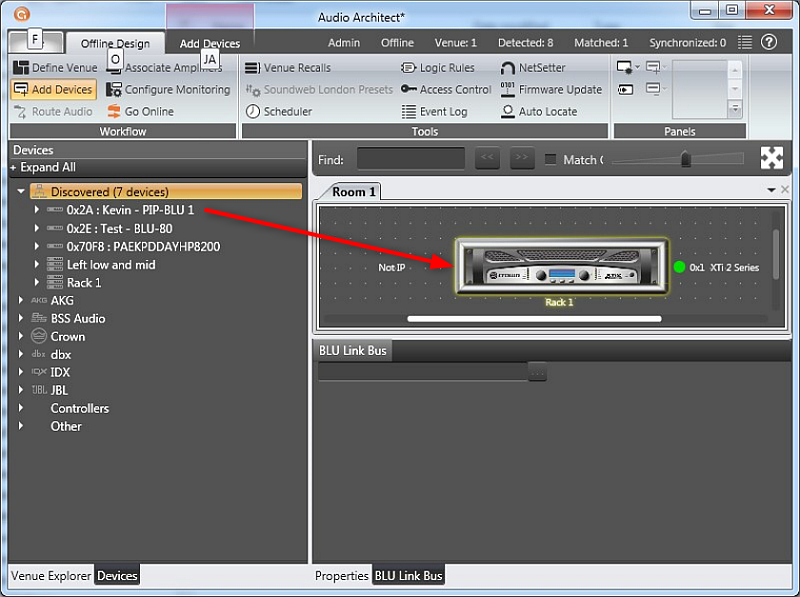The width and height of the screenshot is (800, 597).
Task: Open Configure Monitoring step
Action: [168, 89]
